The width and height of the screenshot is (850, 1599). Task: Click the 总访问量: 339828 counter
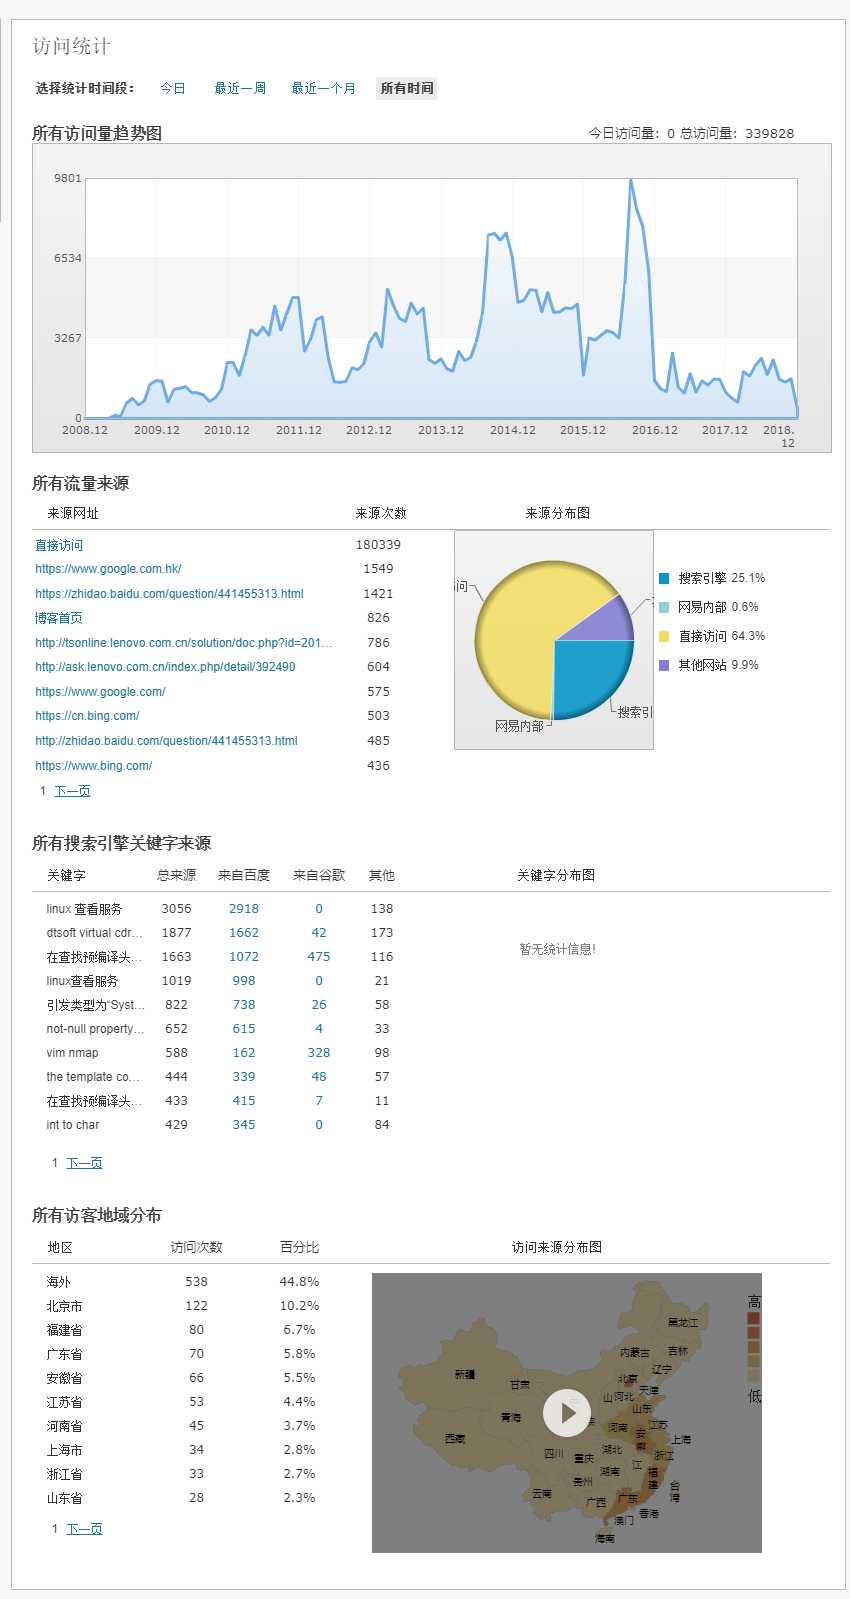737,133
